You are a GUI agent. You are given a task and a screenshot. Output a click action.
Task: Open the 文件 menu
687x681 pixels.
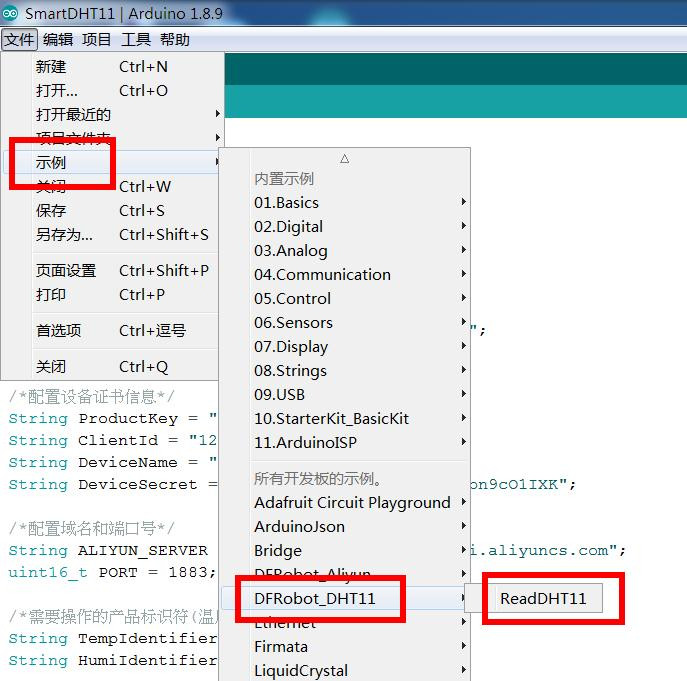[19, 40]
